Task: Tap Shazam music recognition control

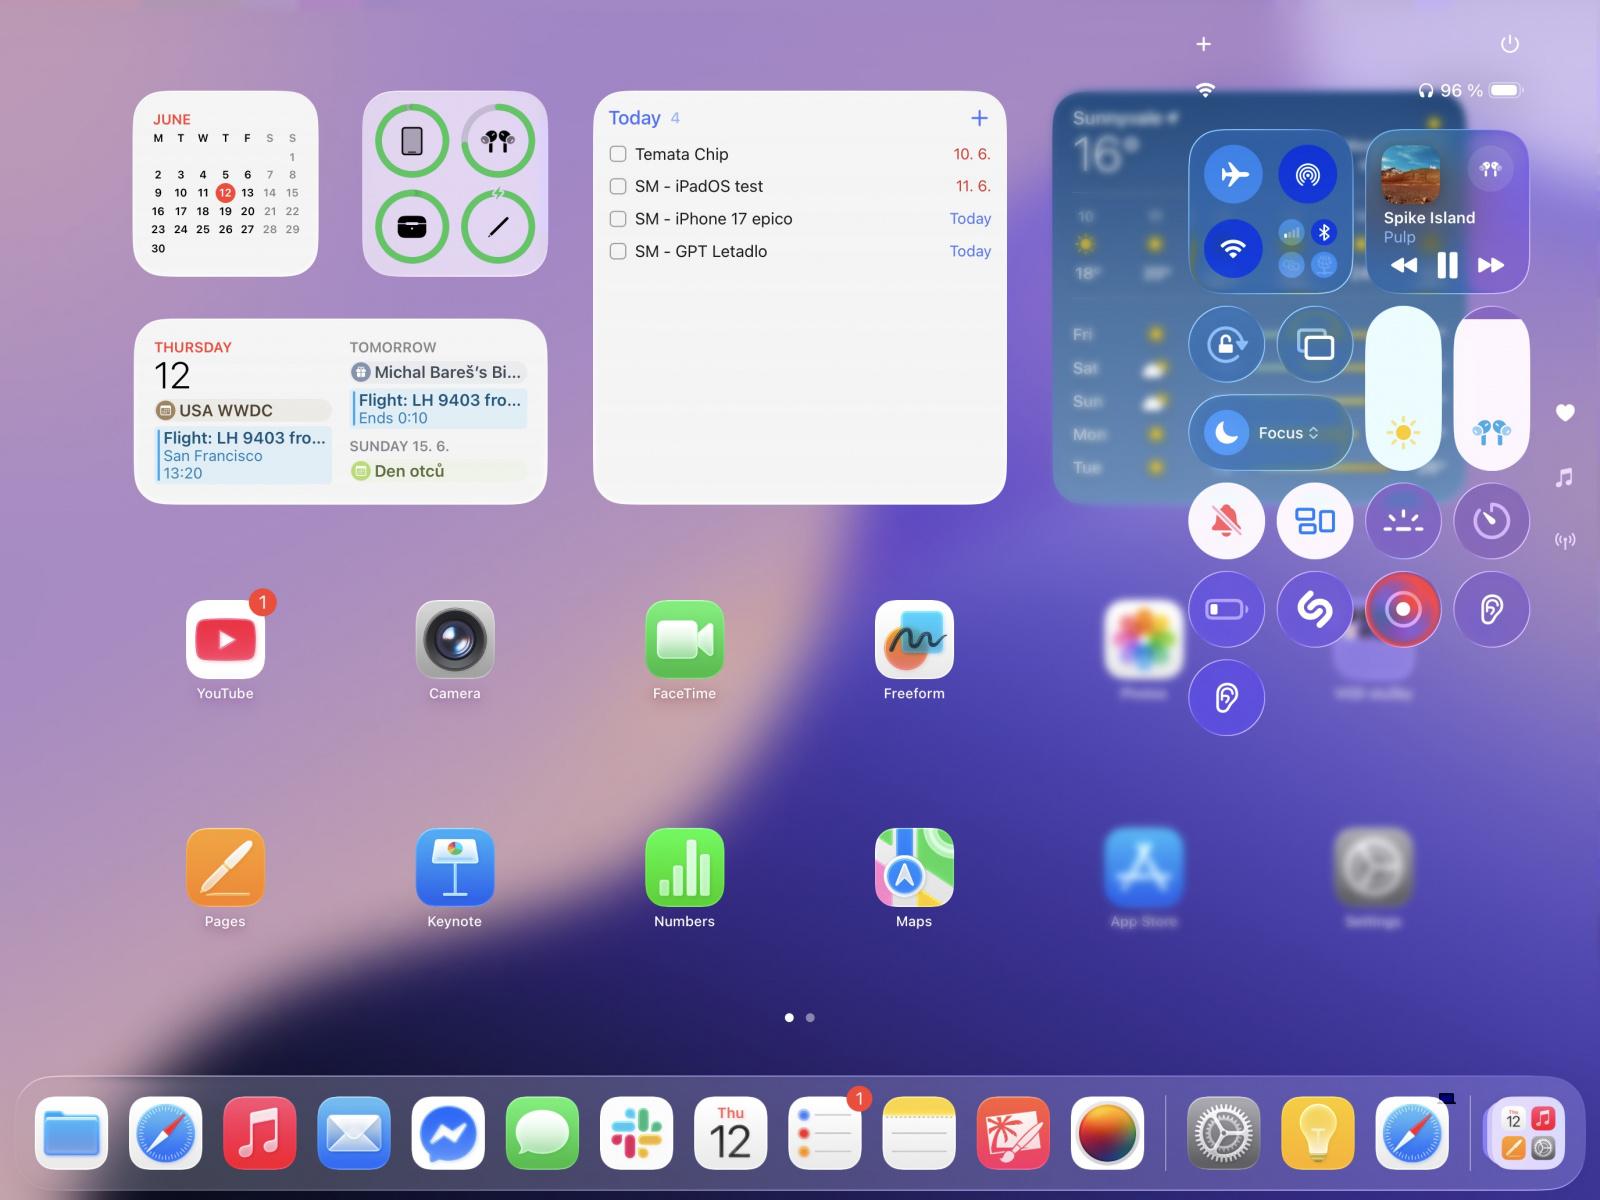Action: pos(1315,609)
